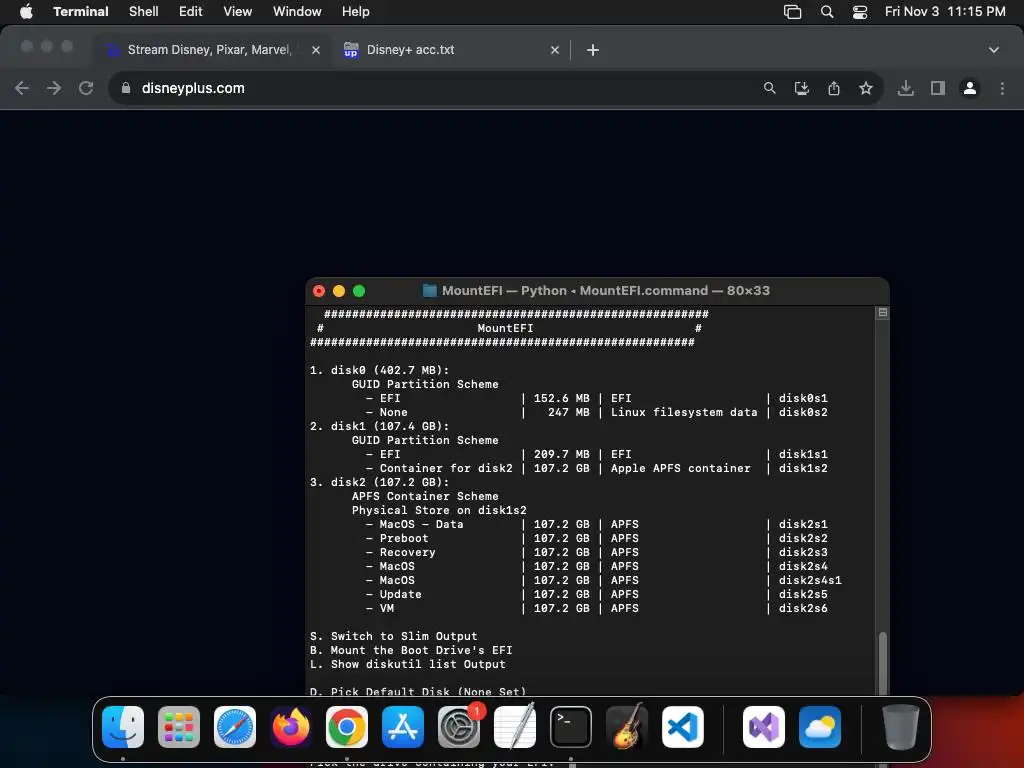Open Google Chrome from the Dock
This screenshot has height=768, width=1024.
[347, 727]
